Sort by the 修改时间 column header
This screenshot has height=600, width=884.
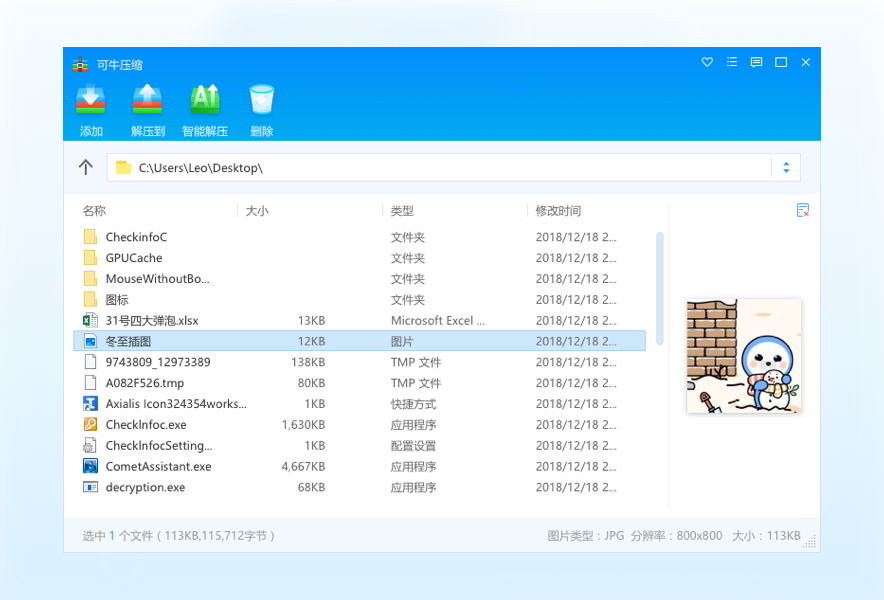pyautogui.click(x=559, y=211)
